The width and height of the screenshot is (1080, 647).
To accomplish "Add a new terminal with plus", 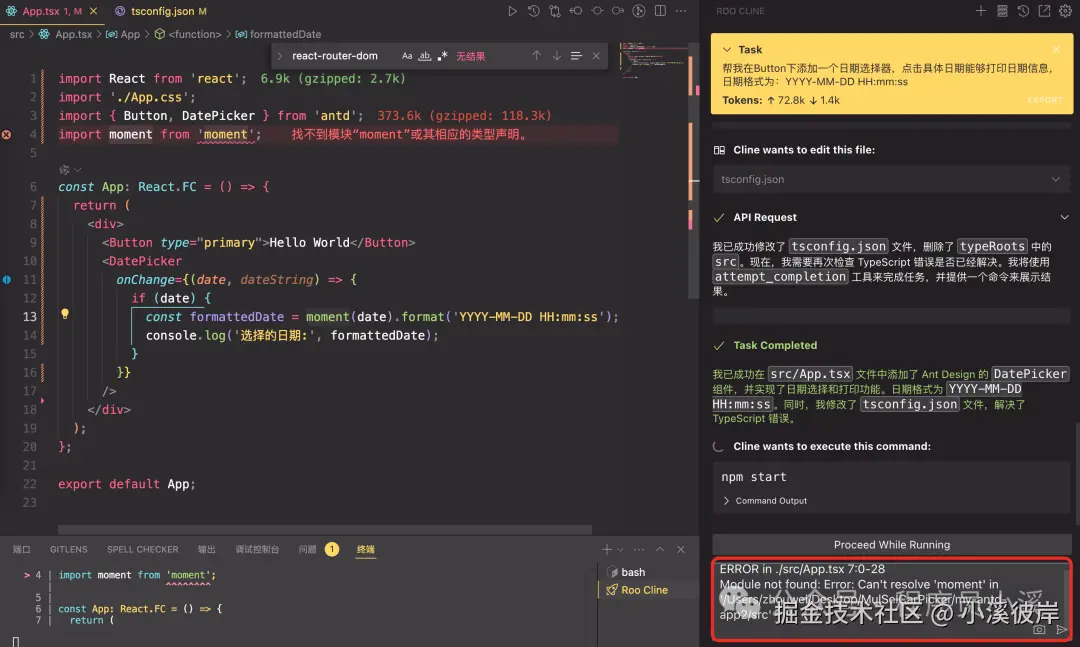I will click(x=606, y=549).
